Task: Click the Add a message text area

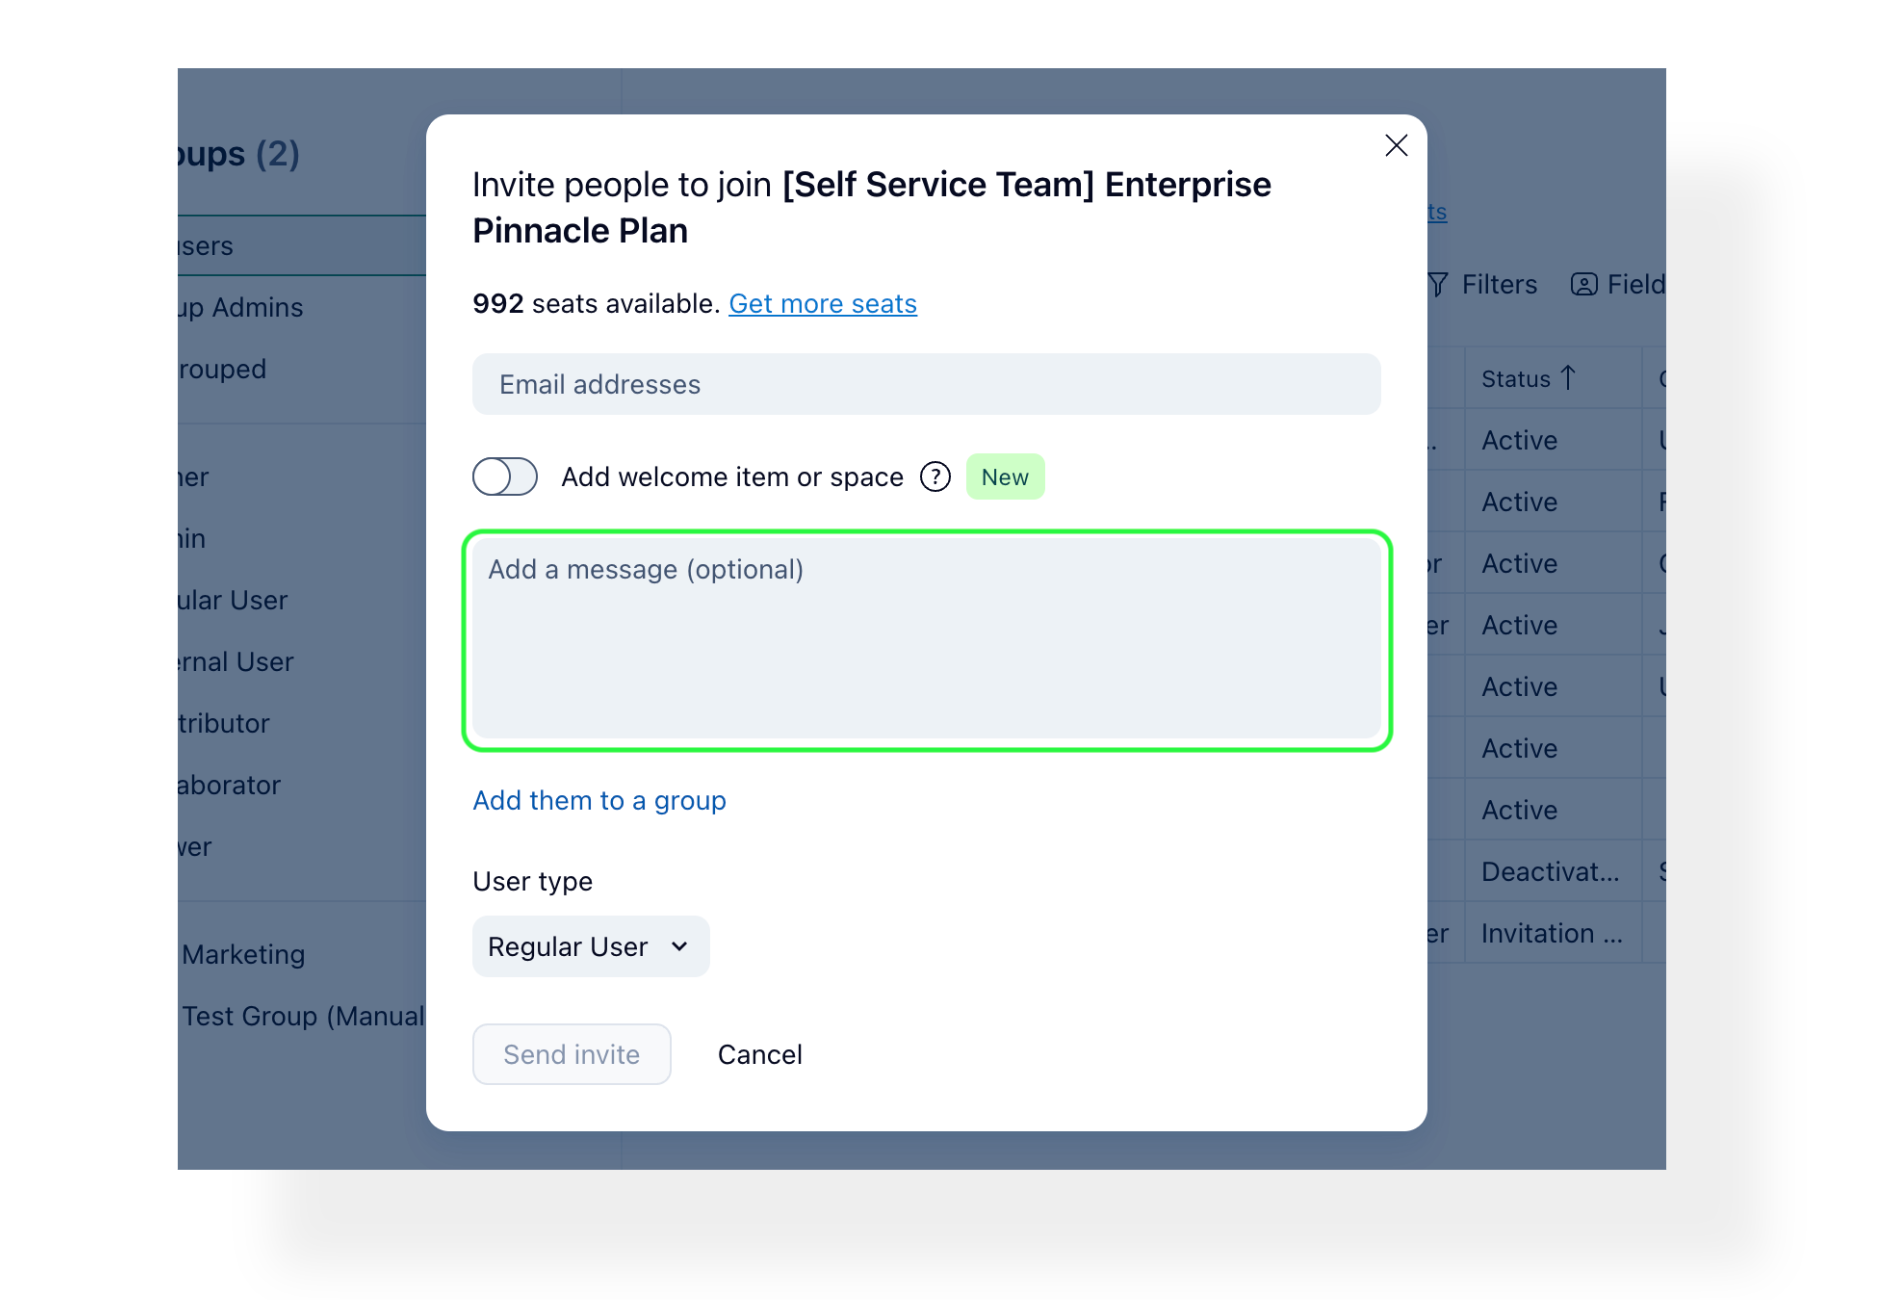Action: (x=926, y=640)
